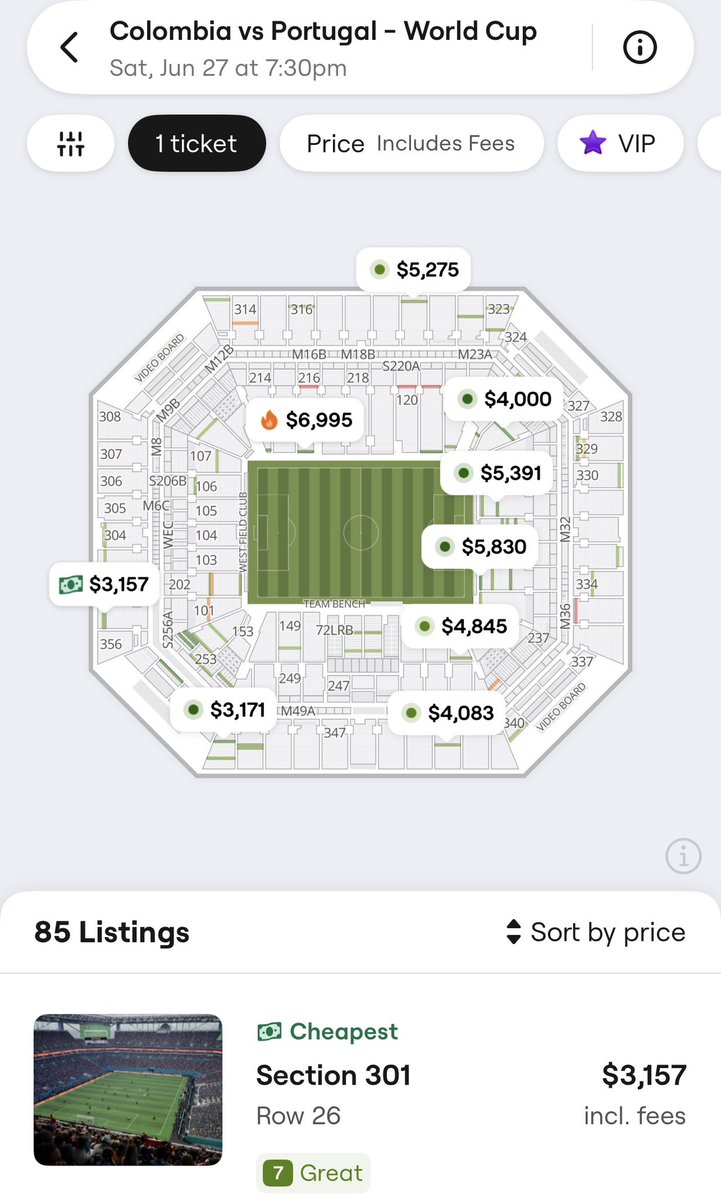This screenshot has height=1200, width=721.
Task: View the Section 301 seat view thumbnail
Action: (128, 1090)
